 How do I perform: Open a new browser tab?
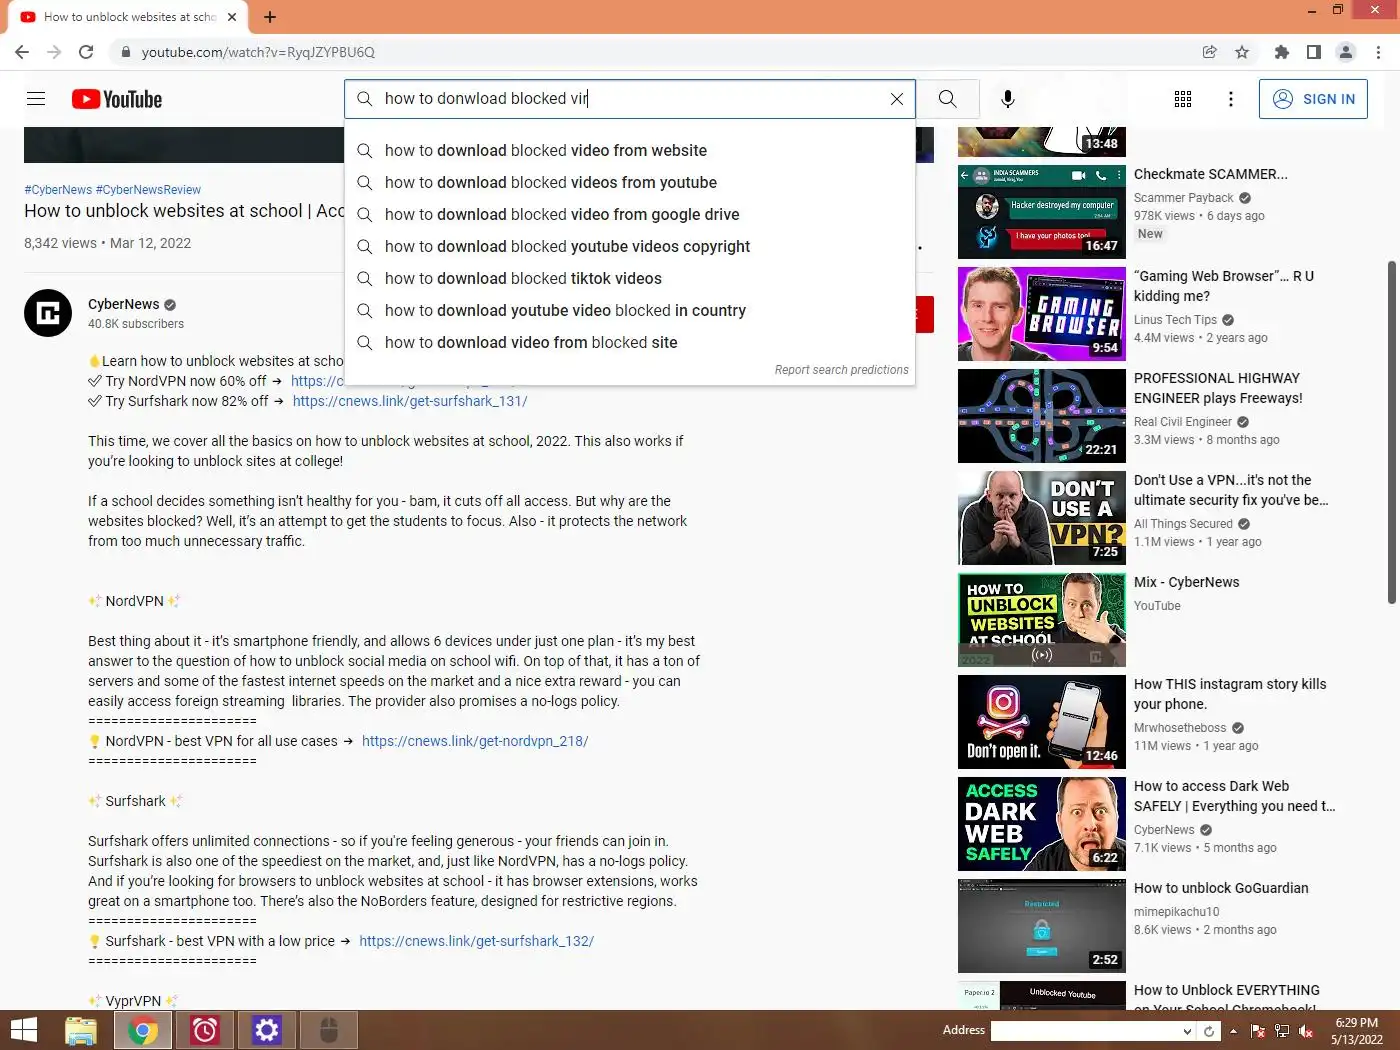pos(270,17)
